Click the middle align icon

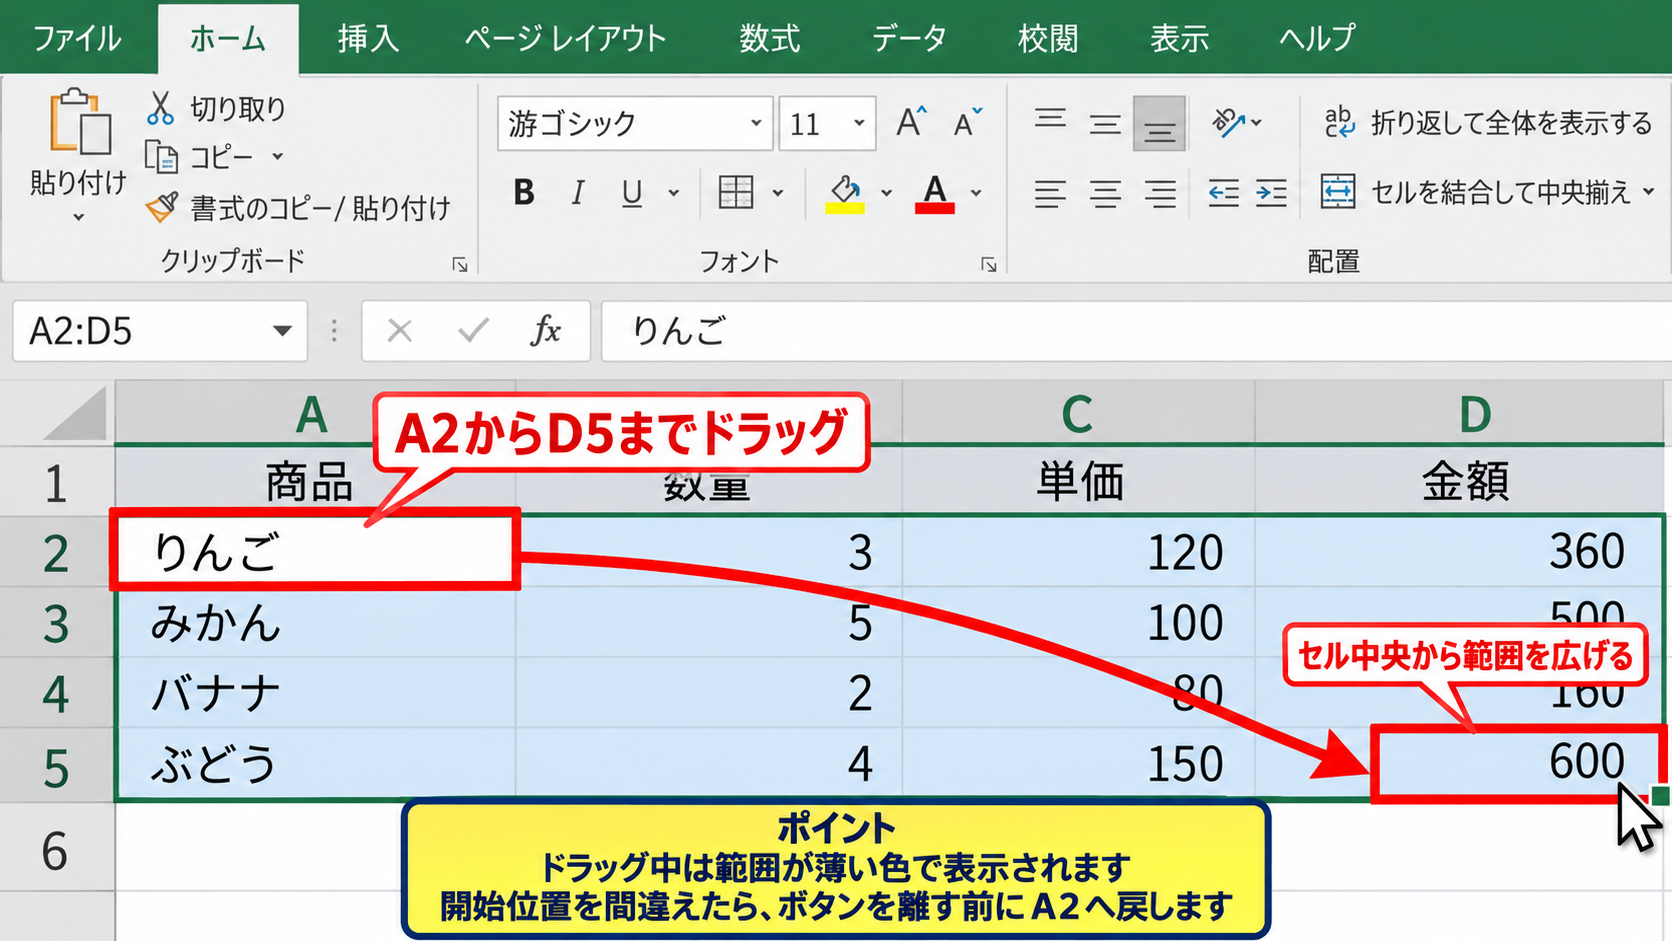1105,123
